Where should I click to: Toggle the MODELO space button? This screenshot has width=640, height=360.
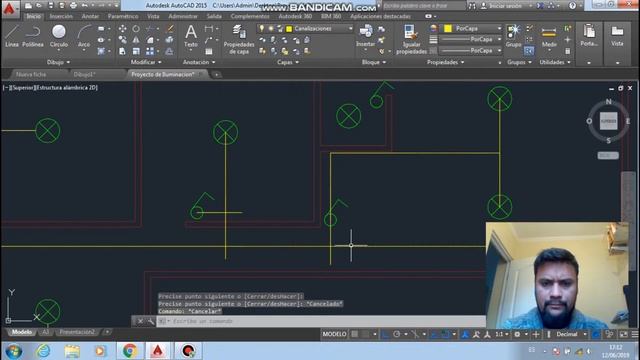[334, 334]
